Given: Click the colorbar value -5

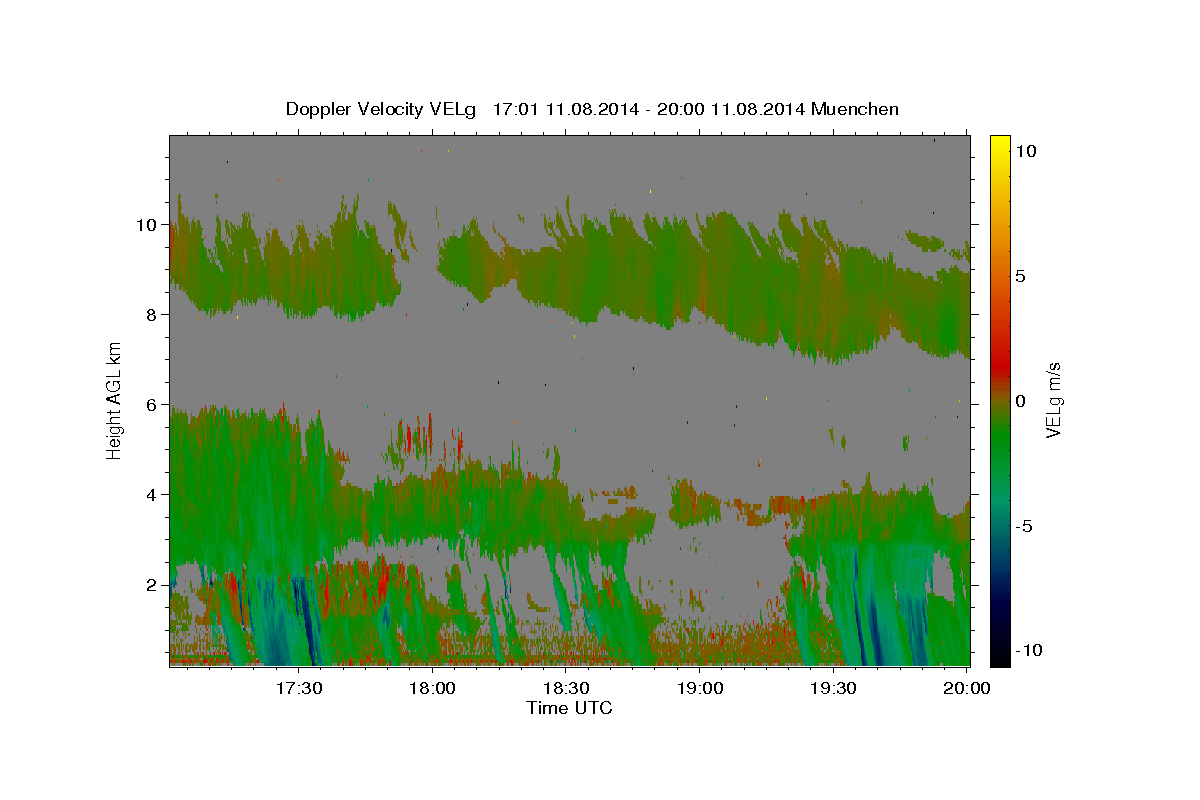Looking at the screenshot, I should (x=1024, y=526).
